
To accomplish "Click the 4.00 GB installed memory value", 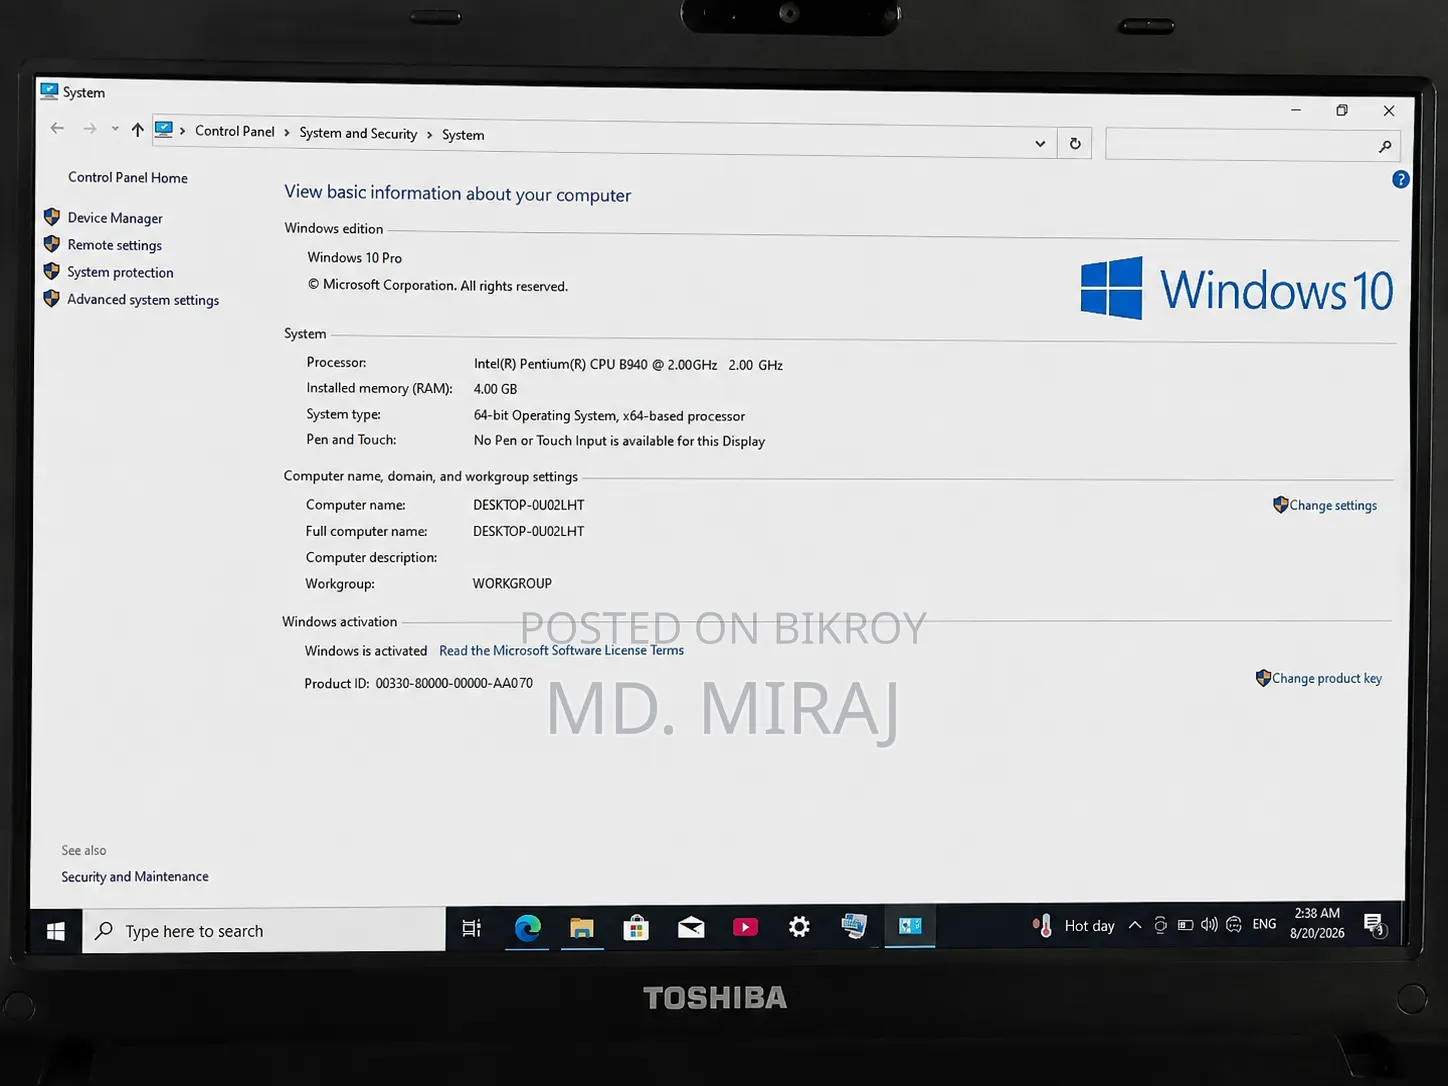I will (495, 389).
